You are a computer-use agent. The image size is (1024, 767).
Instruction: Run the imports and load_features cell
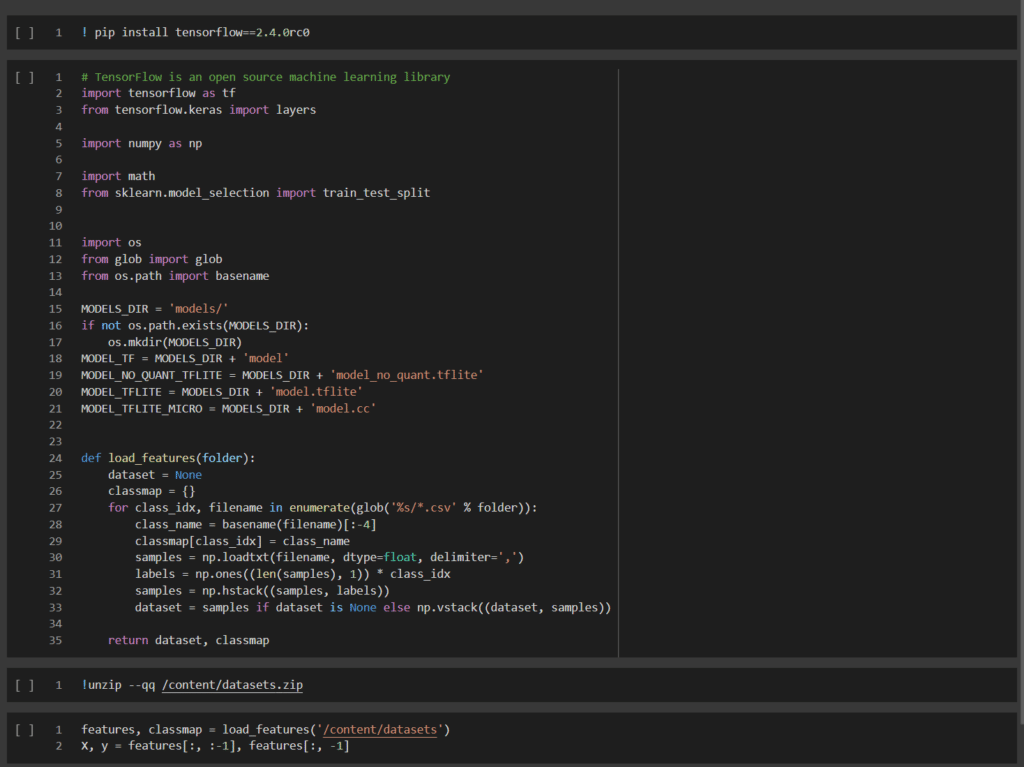point(24,78)
